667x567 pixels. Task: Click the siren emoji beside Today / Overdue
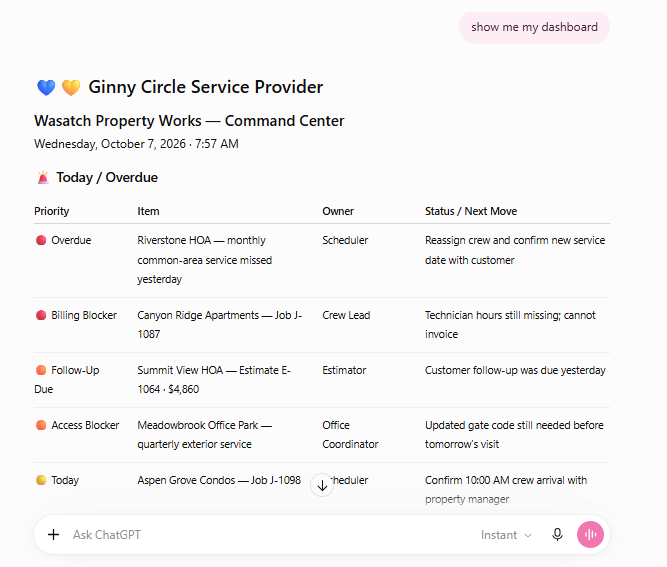tap(43, 177)
